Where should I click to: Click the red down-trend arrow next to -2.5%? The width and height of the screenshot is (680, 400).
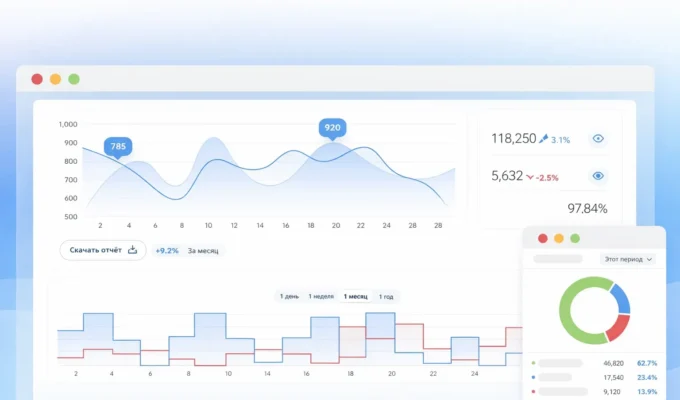(529, 176)
